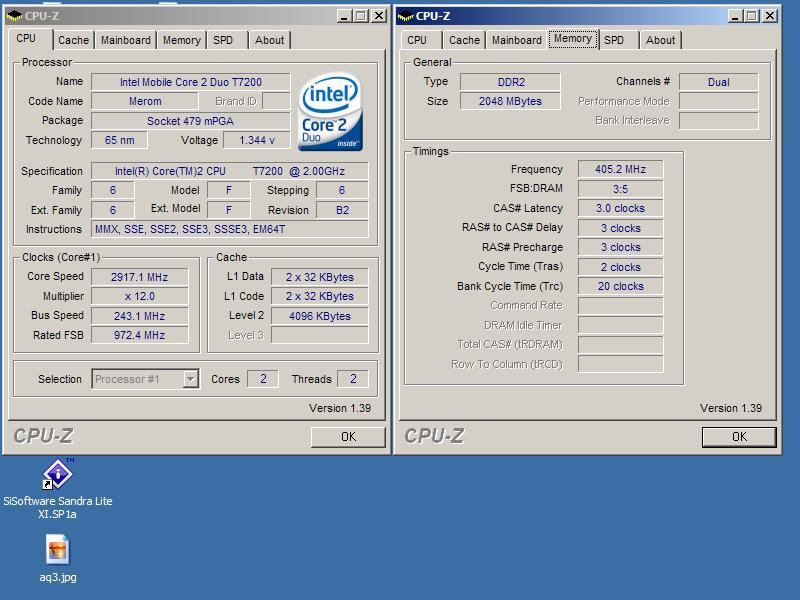Click the L1 Code value '2 x 32 KBytes'
Viewport: 800px width, 600px height.
coord(320,296)
